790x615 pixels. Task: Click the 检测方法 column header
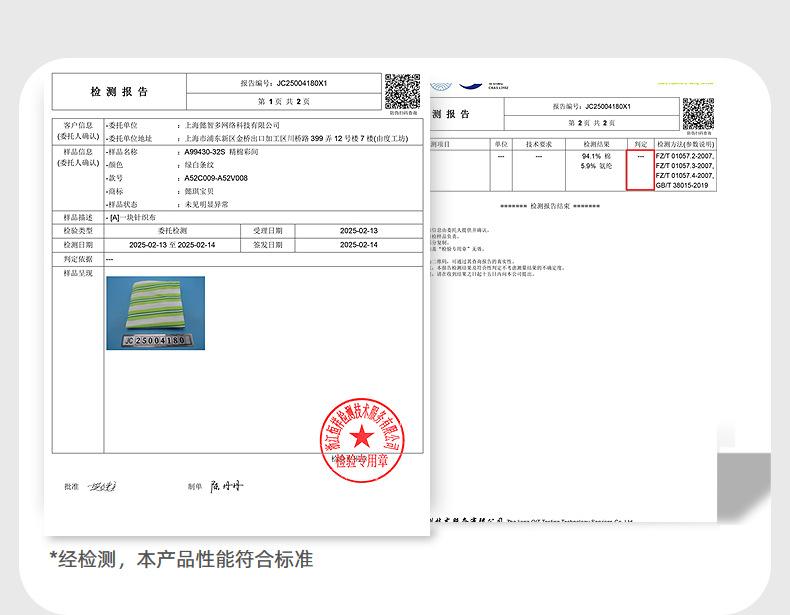(685, 144)
